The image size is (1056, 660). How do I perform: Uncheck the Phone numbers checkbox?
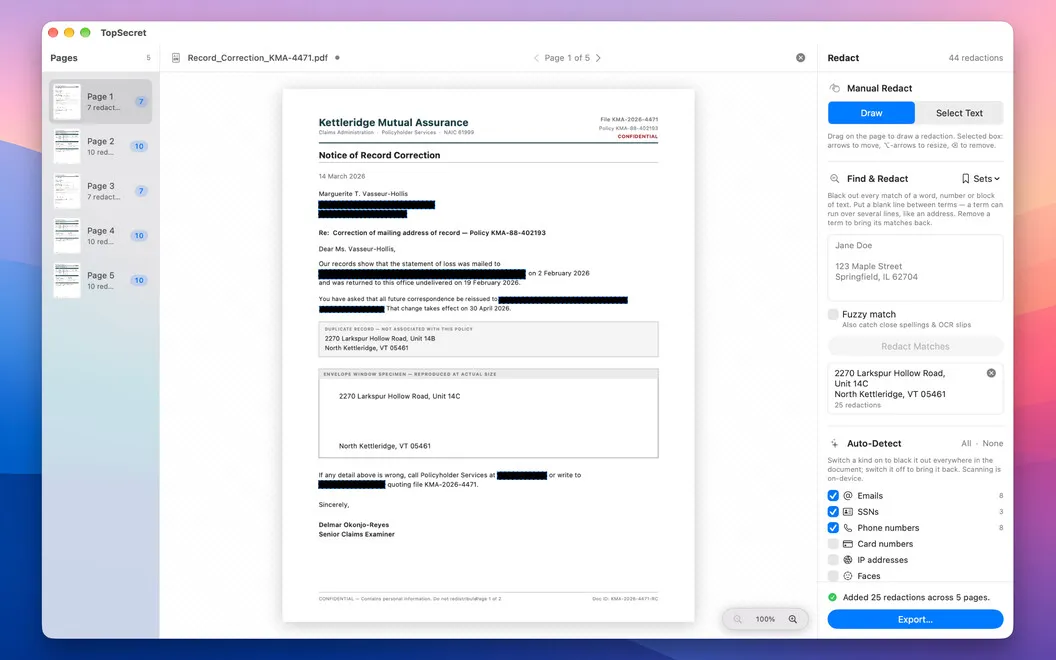[833, 528]
